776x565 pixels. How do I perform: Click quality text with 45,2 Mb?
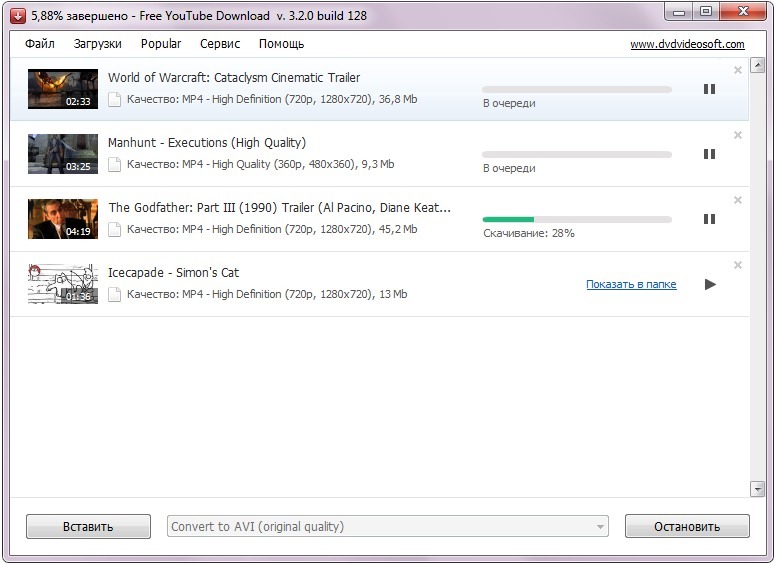click(x=272, y=229)
